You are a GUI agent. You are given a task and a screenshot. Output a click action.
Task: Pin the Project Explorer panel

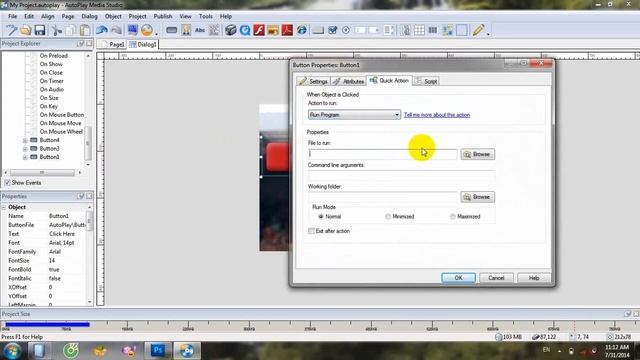coord(81,43)
